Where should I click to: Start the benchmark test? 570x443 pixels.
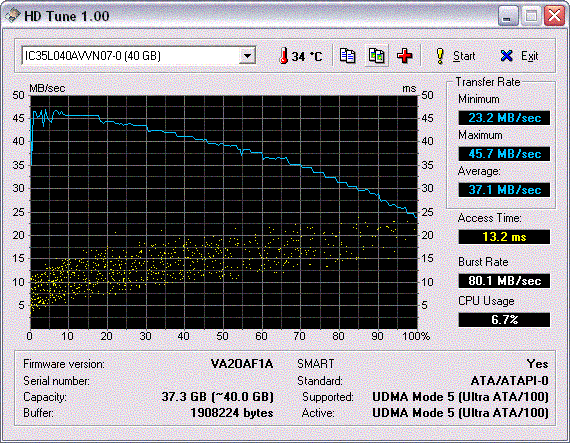pos(455,56)
